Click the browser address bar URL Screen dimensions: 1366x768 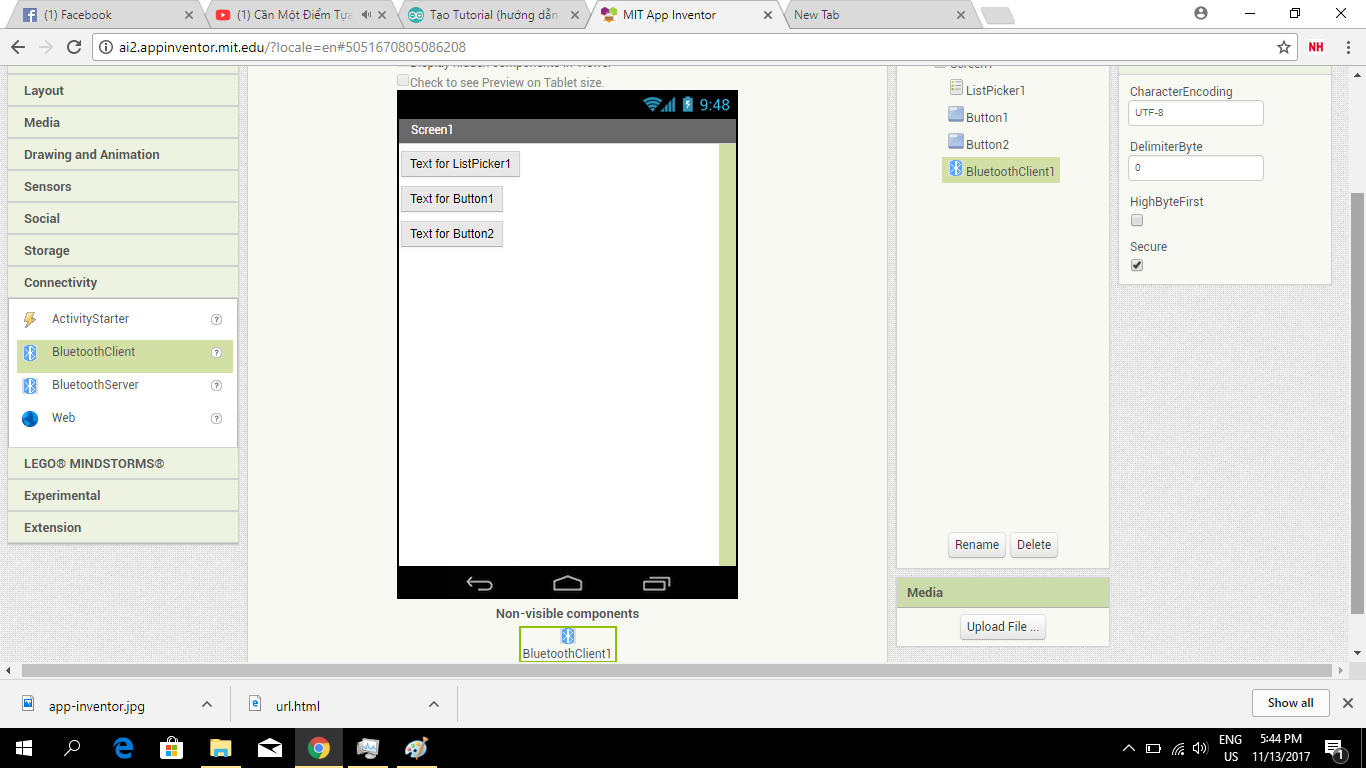coord(295,47)
